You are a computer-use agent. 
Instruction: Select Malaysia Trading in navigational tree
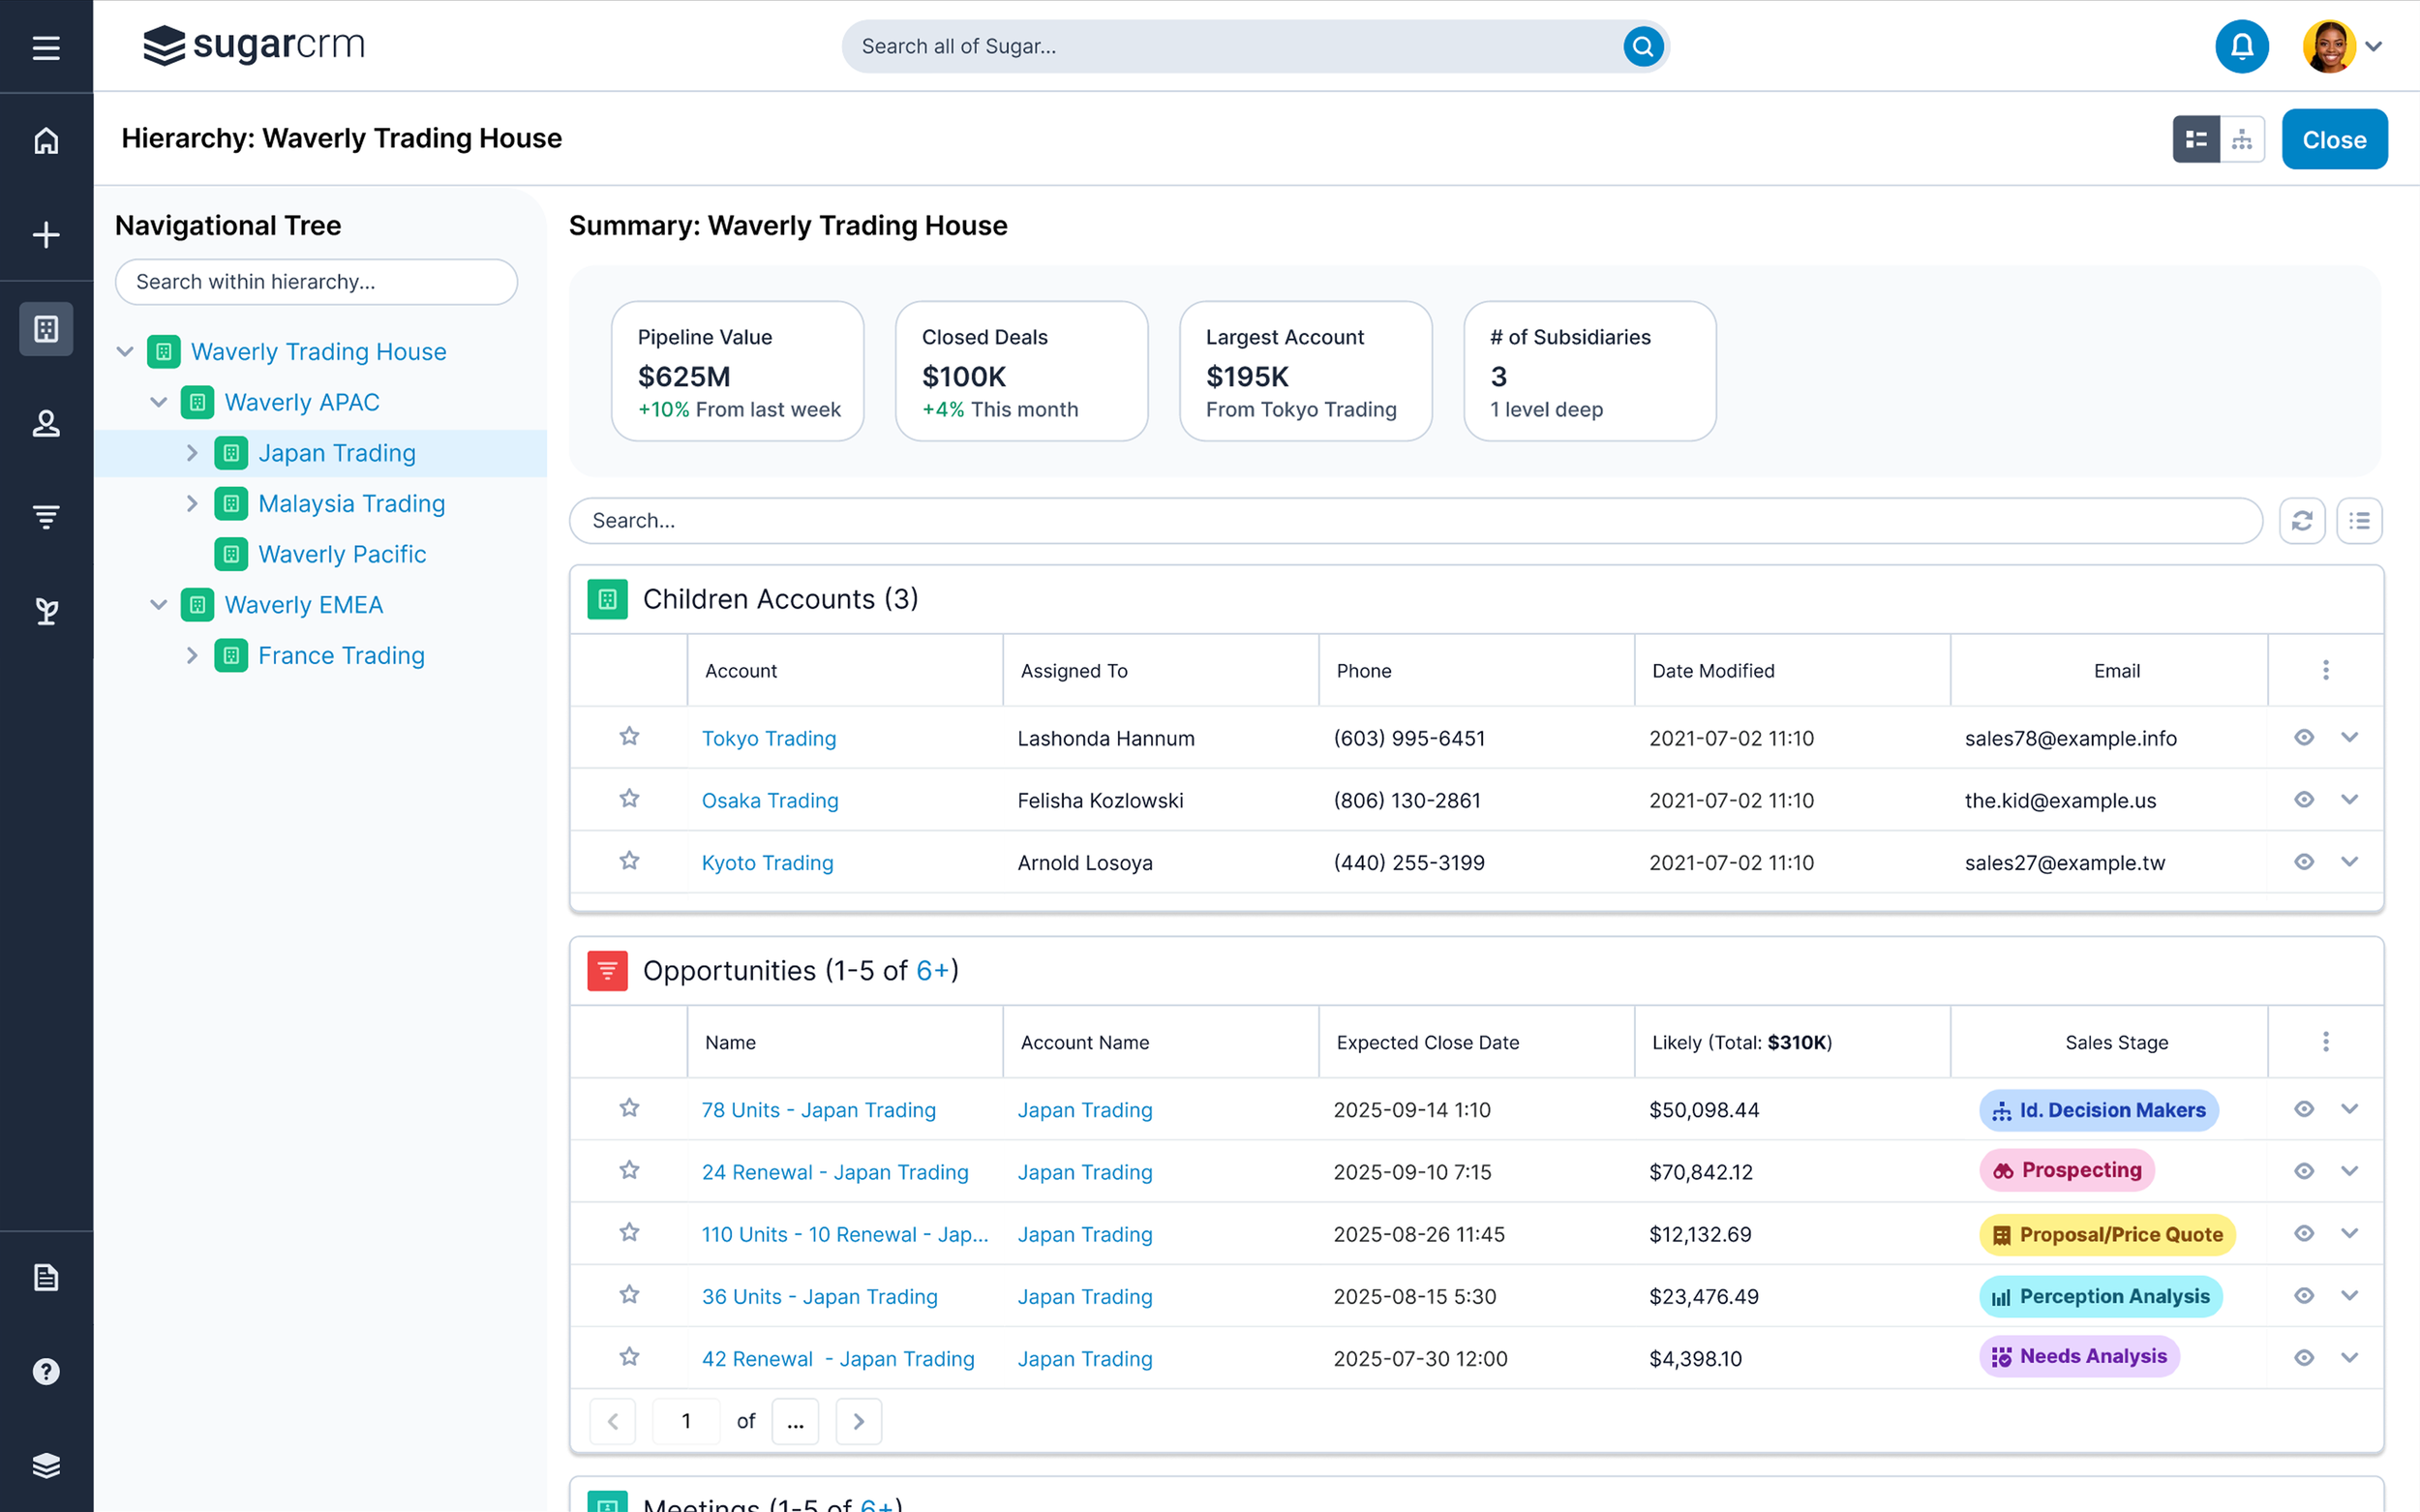[351, 503]
